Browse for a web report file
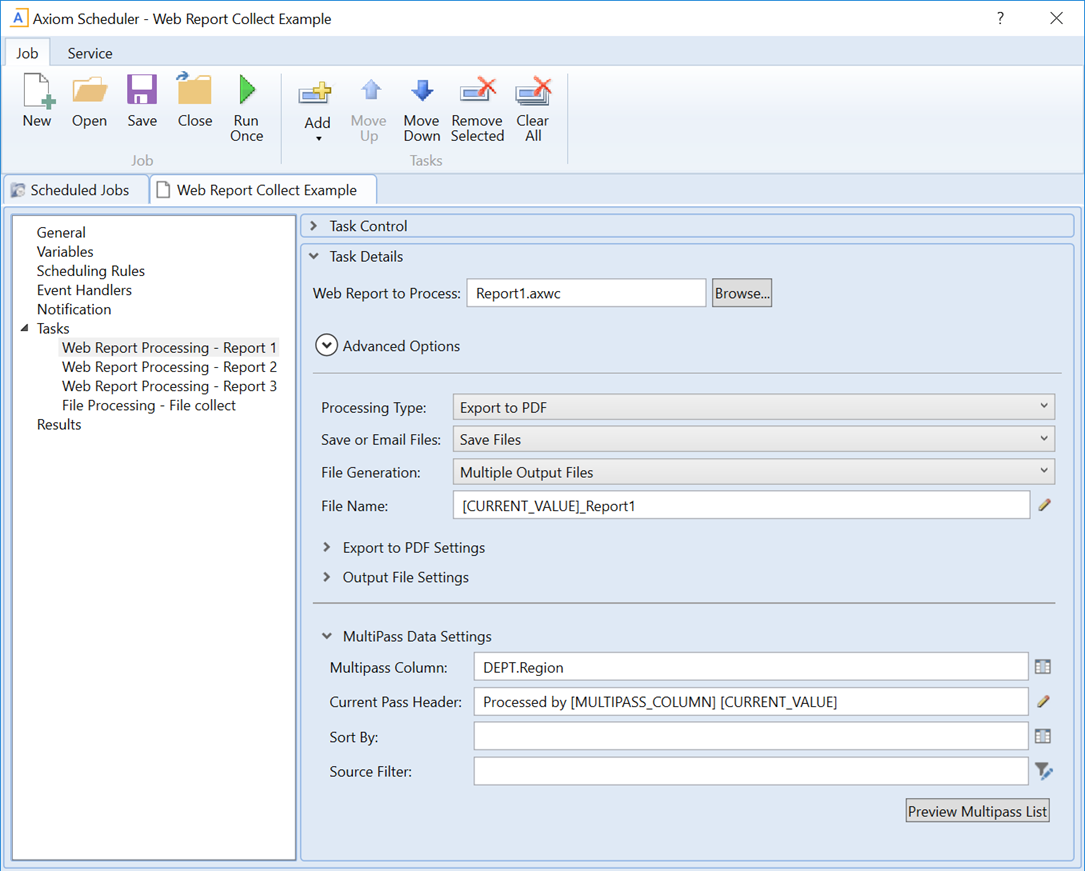 [x=741, y=292]
